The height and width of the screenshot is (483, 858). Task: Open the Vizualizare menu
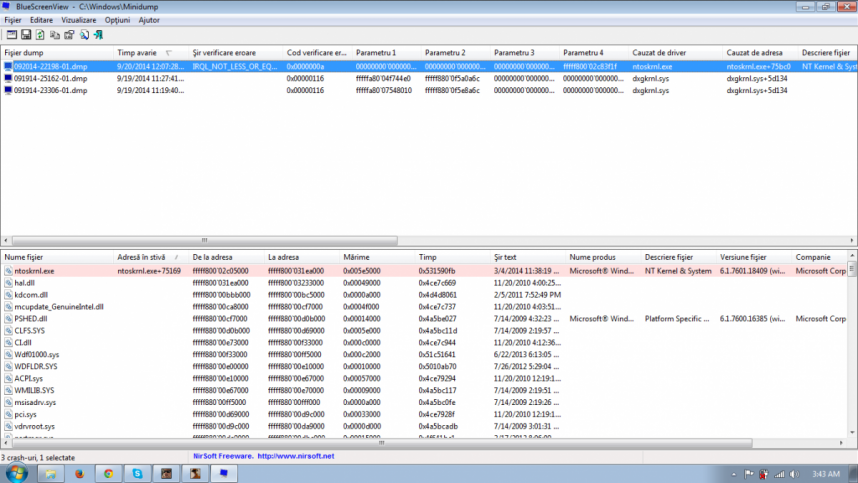click(79, 20)
